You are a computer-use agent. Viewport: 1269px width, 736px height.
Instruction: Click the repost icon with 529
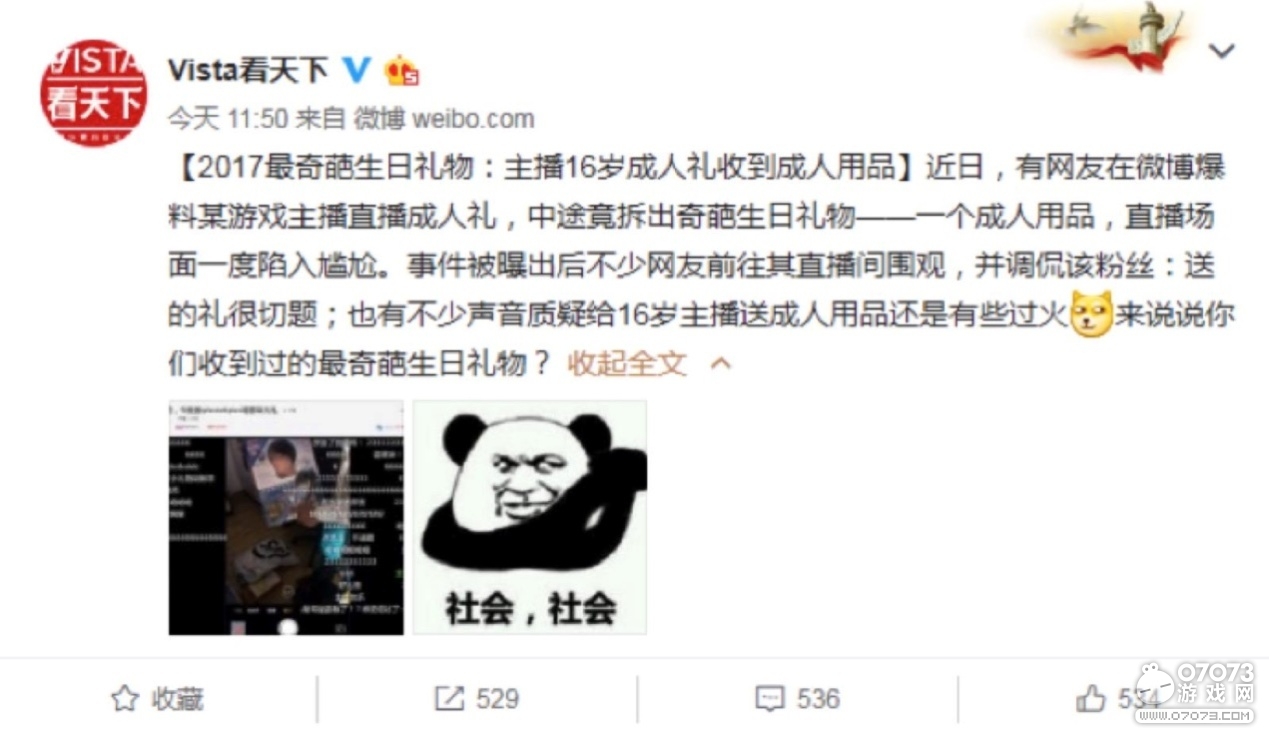(x=450, y=698)
